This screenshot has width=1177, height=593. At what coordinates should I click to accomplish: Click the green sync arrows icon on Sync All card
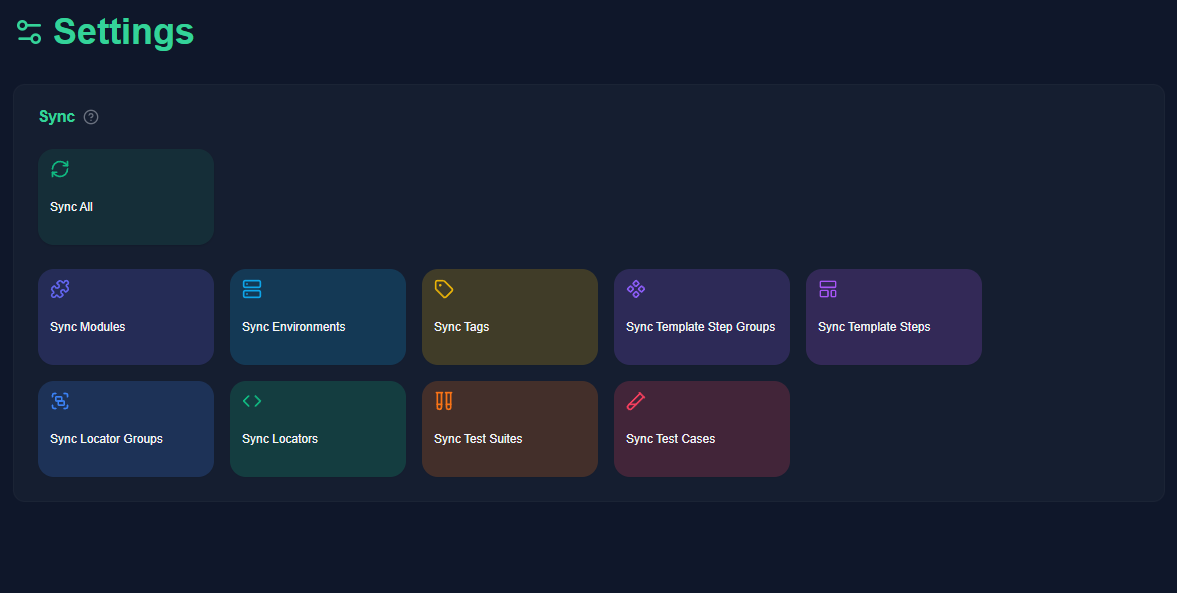click(60, 169)
